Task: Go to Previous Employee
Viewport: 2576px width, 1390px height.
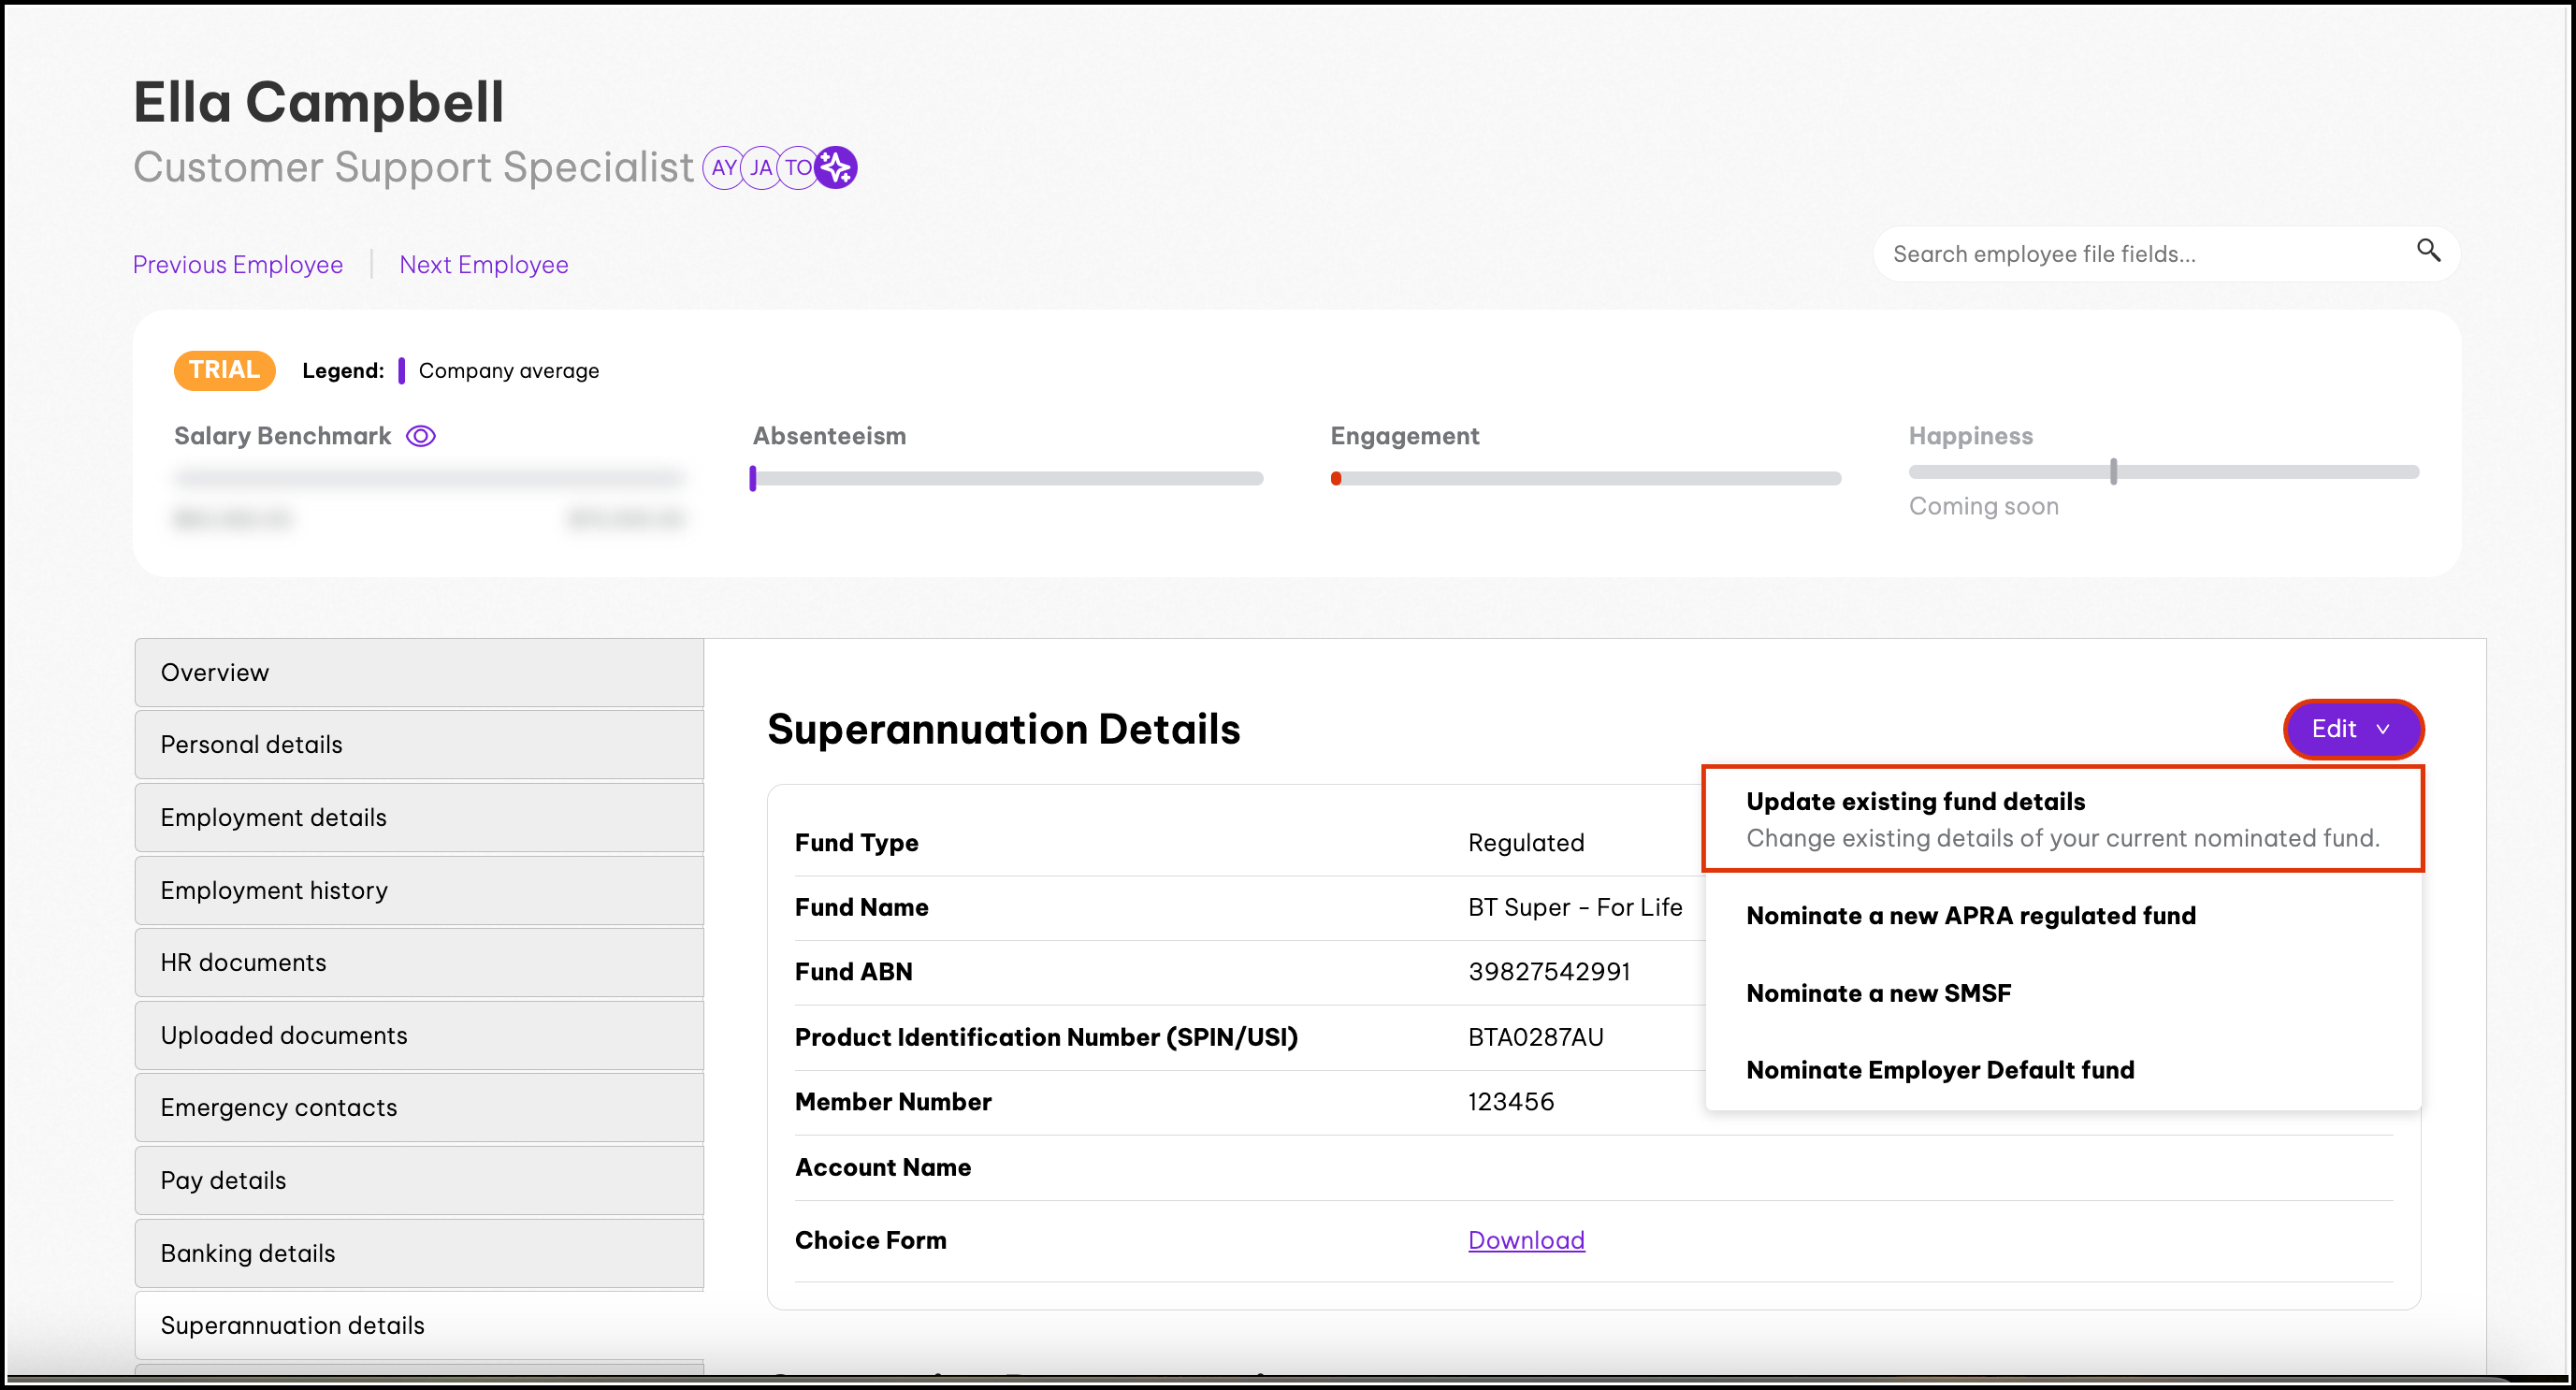Action: 238,265
